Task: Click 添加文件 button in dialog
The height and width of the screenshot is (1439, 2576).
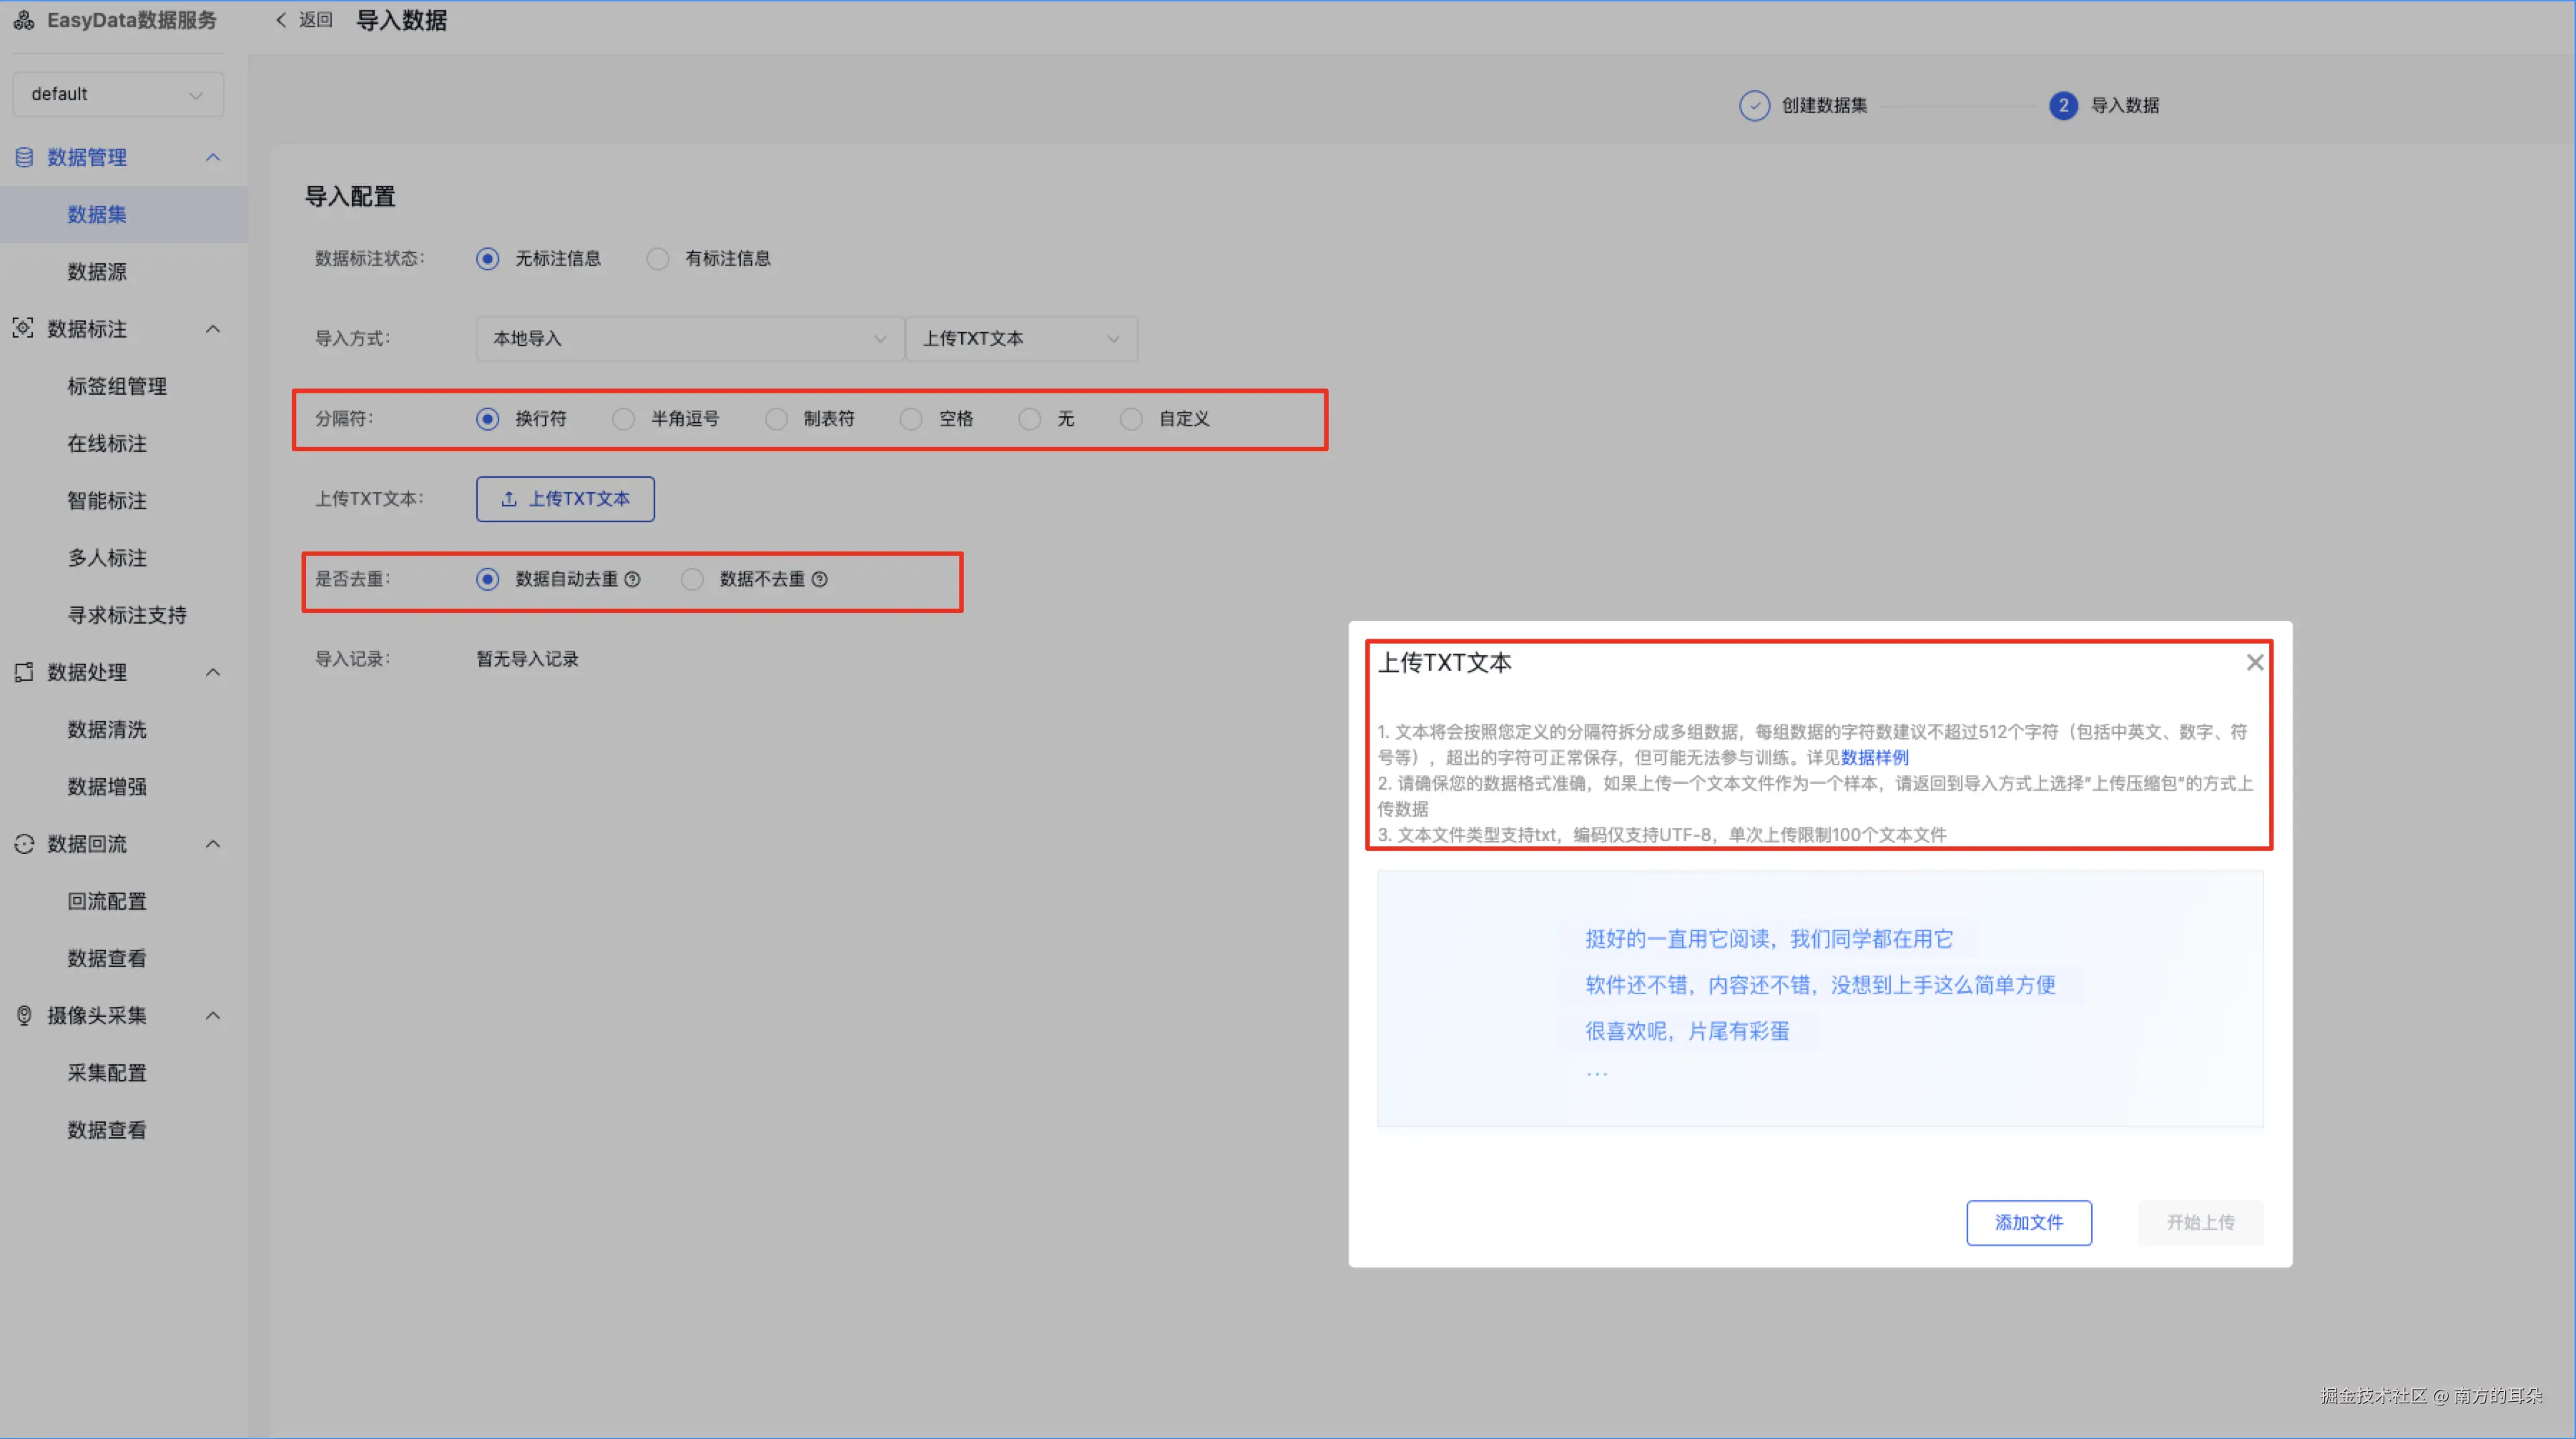Action: click(2028, 1222)
